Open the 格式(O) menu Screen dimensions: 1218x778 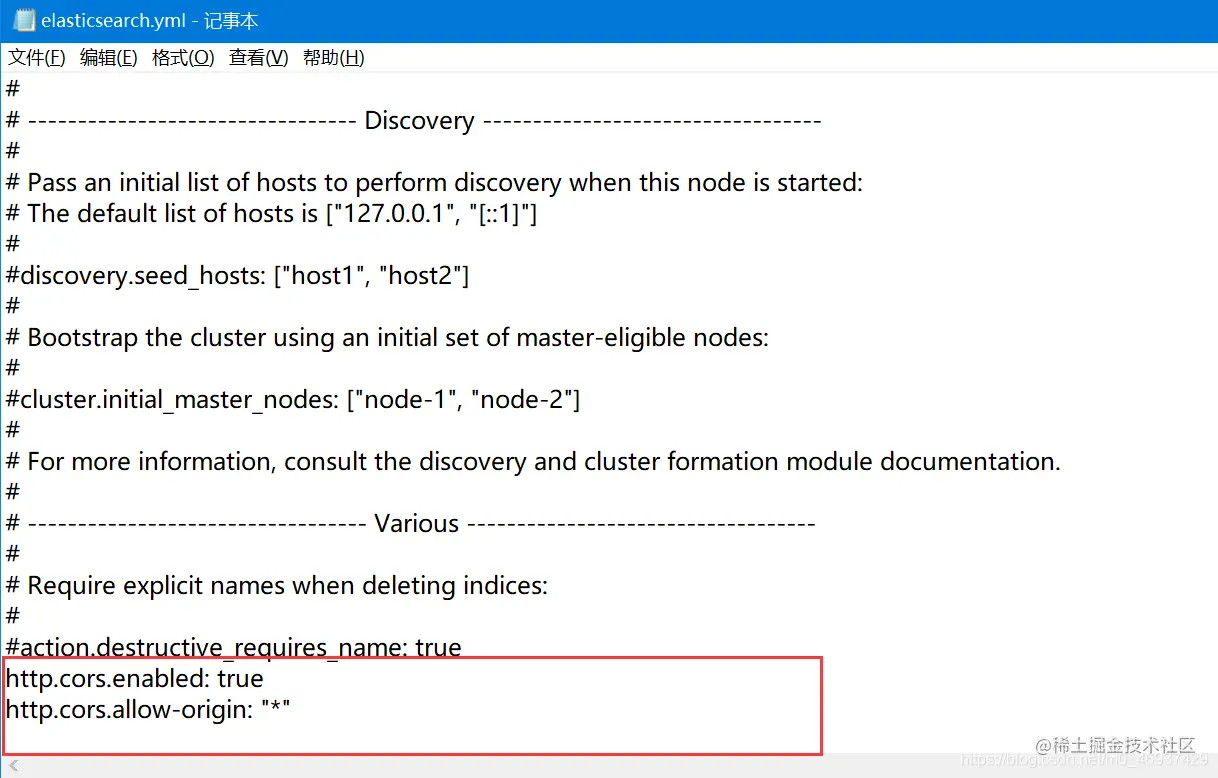pos(183,58)
